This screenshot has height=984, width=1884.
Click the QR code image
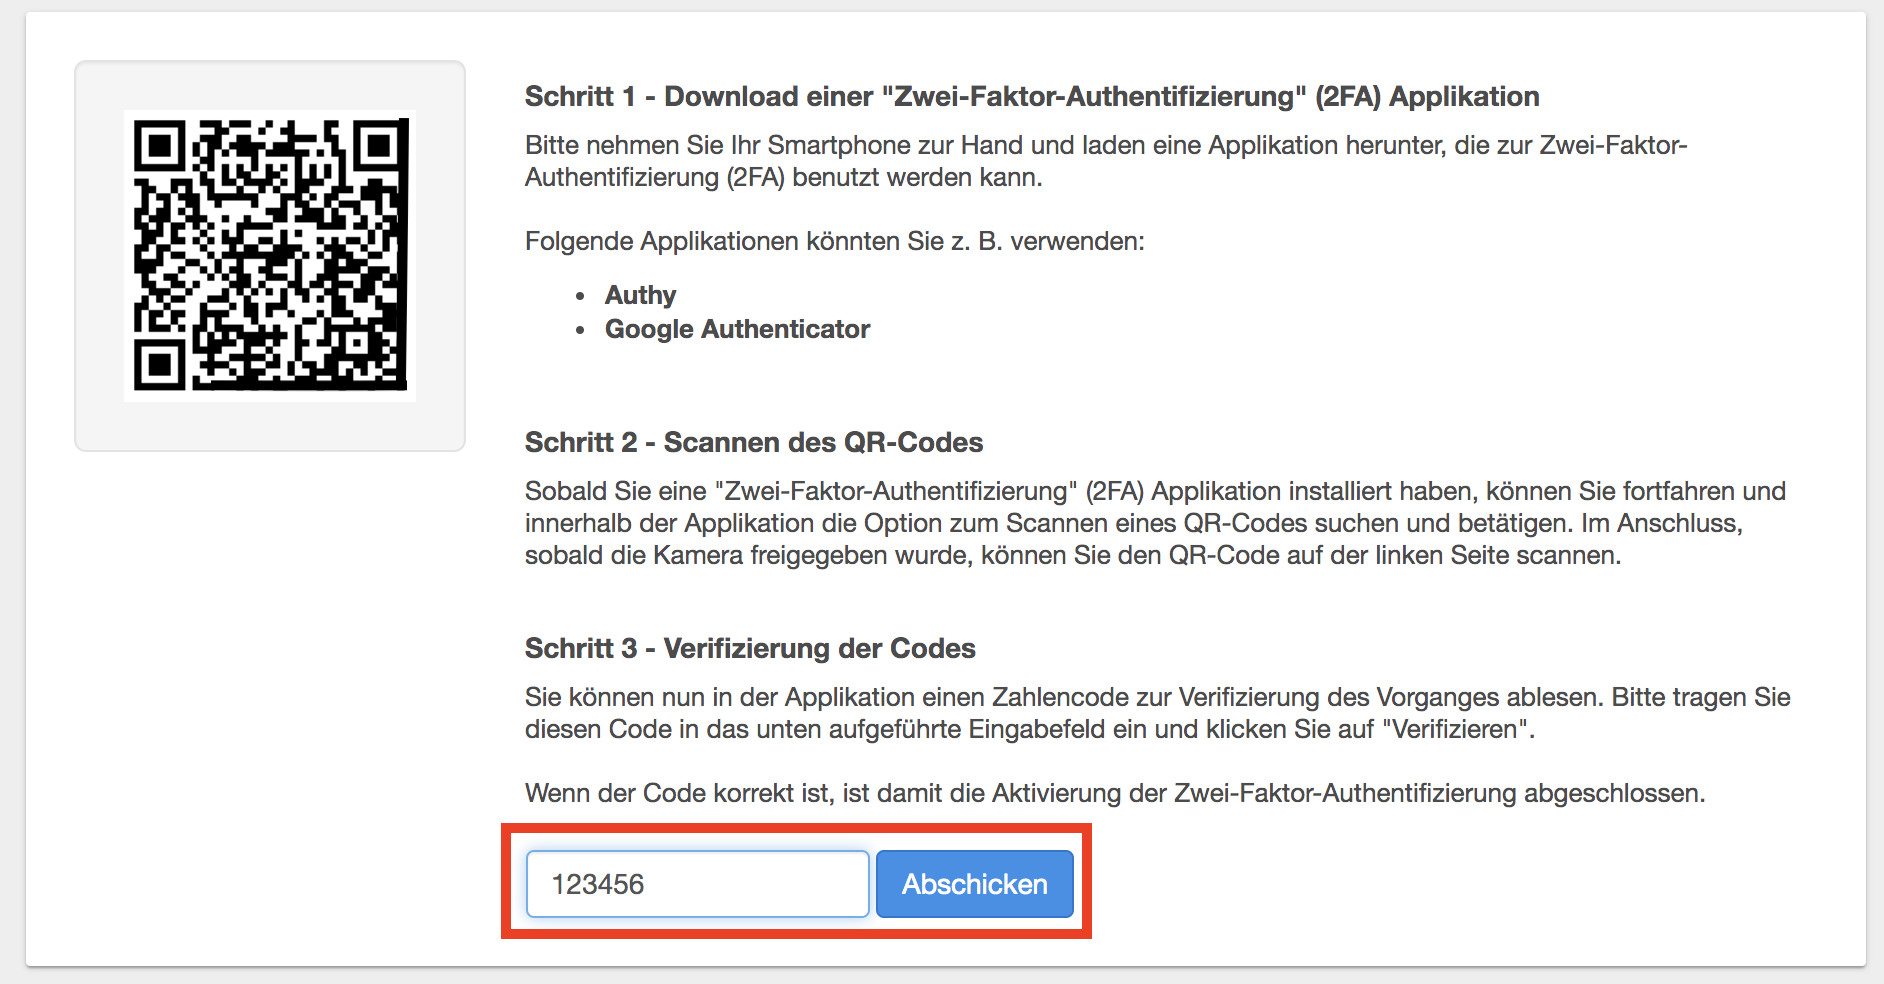click(270, 256)
